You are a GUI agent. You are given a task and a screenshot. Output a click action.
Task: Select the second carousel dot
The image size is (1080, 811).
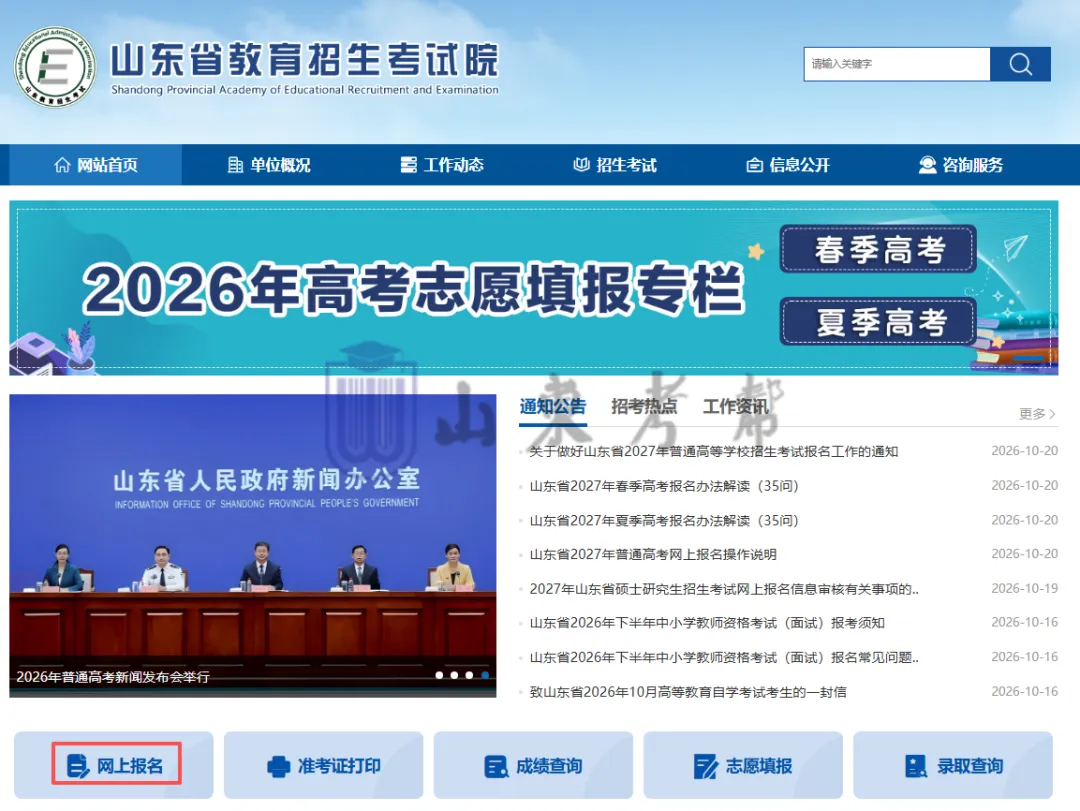point(455,675)
